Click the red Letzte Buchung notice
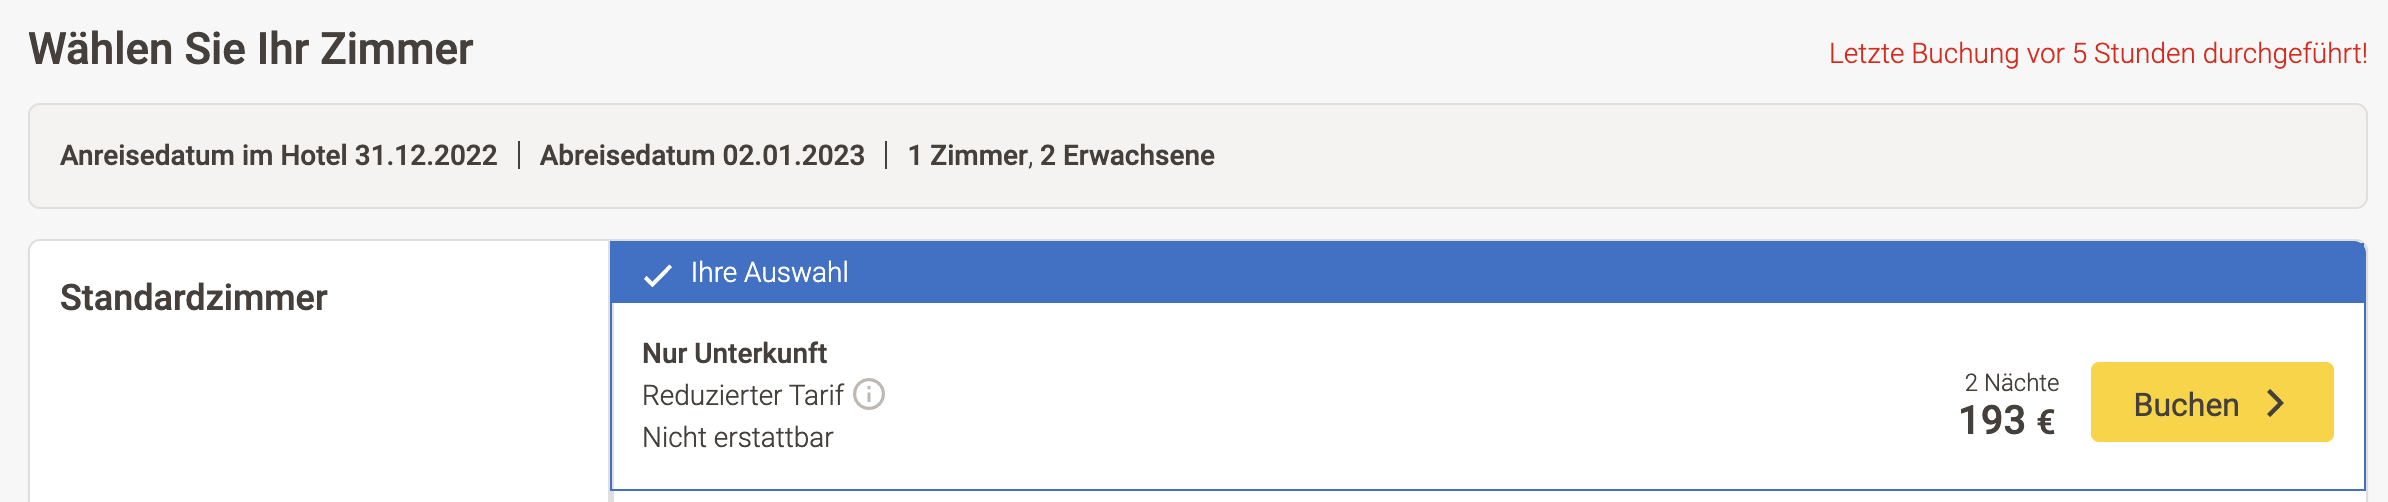2388x502 pixels. point(2098,53)
